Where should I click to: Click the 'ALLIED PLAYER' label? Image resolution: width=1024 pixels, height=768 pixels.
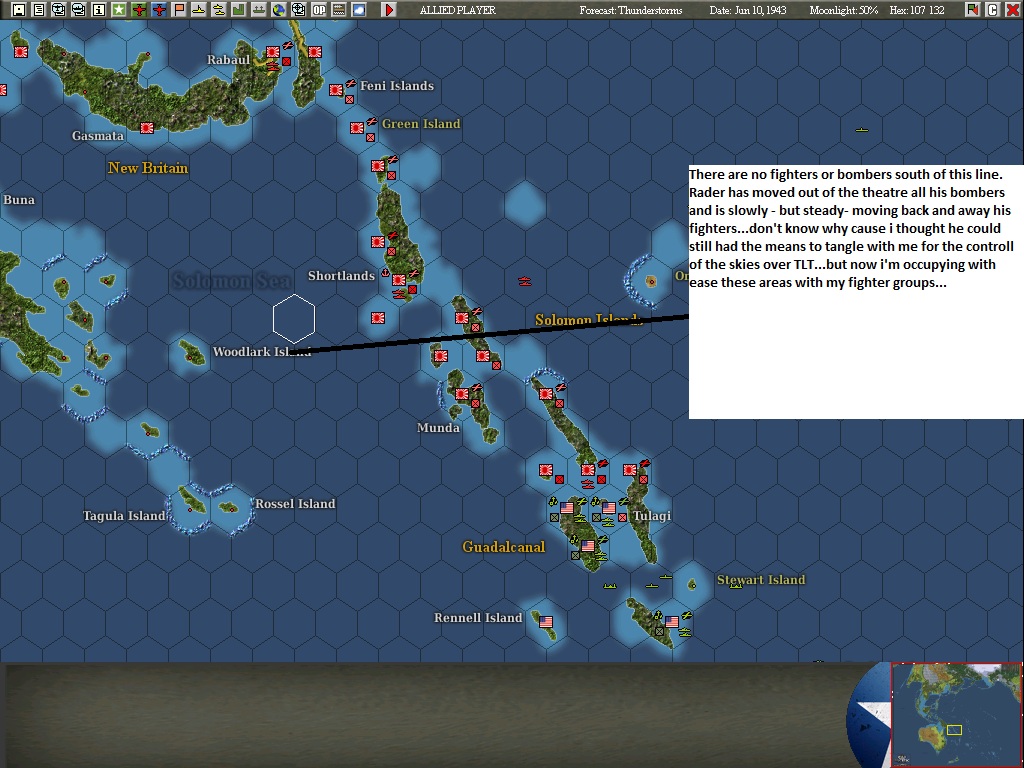tap(458, 10)
